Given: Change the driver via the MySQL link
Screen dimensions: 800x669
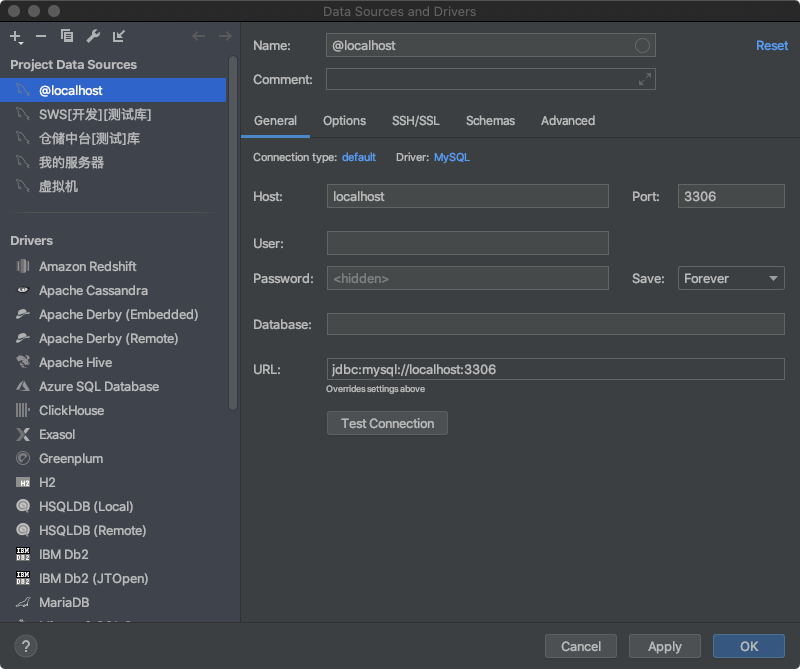Looking at the screenshot, I should tap(451, 157).
